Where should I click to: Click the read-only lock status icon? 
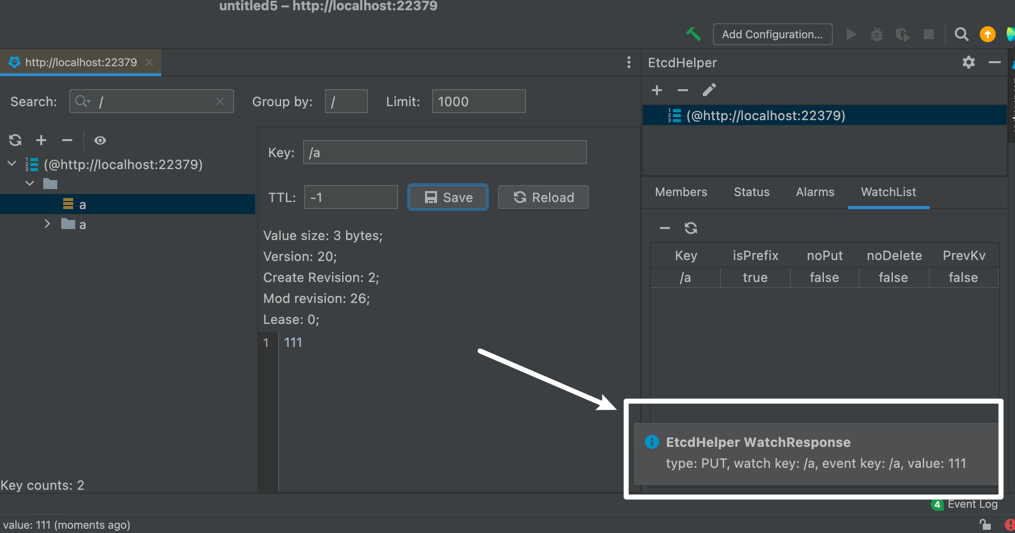point(985,525)
